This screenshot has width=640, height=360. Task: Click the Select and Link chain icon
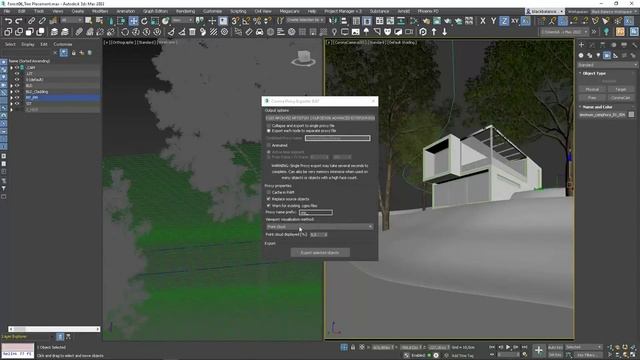pyautogui.click(x=31, y=20)
